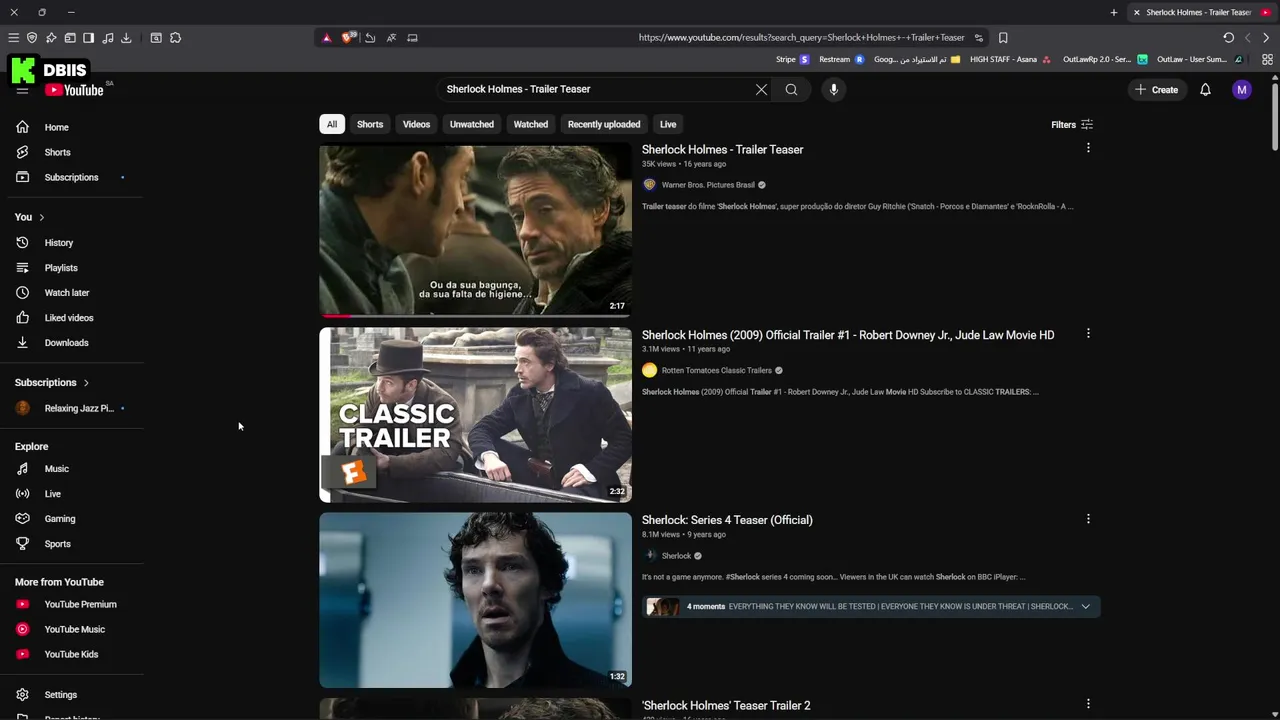Image resolution: width=1280 pixels, height=720 pixels.
Task: Open the Brave Shields lion icon
Action: (x=348, y=38)
